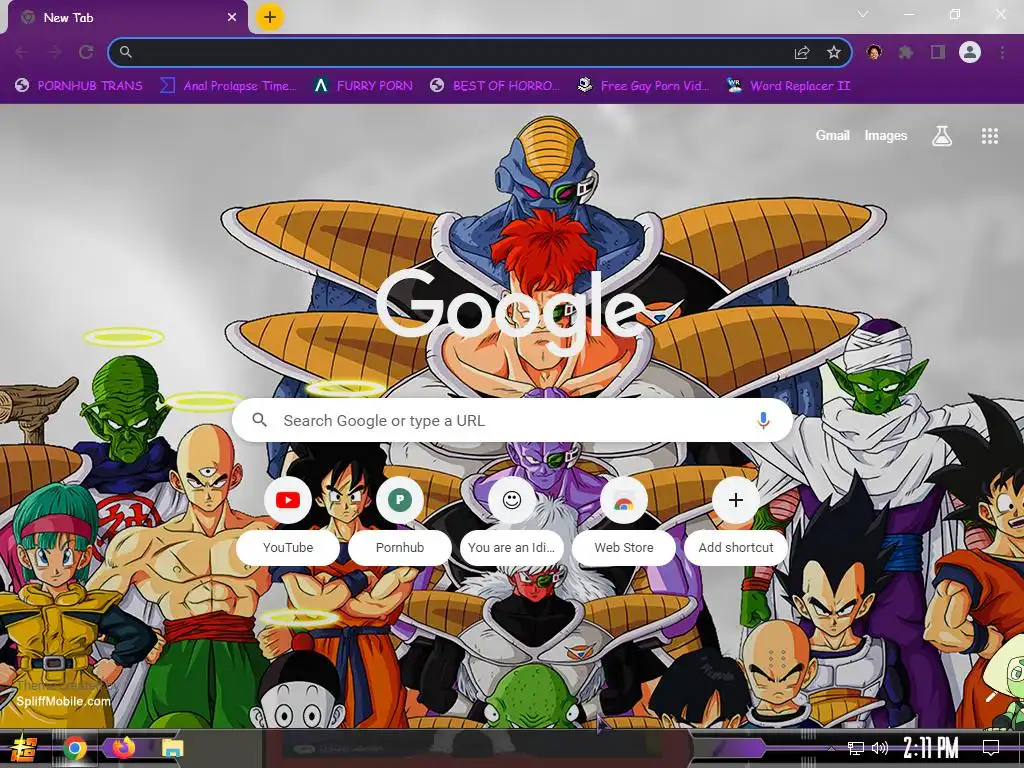Image resolution: width=1024 pixels, height=768 pixels.
Task: Open network status in system tray
Action: [x=856, y=748]
